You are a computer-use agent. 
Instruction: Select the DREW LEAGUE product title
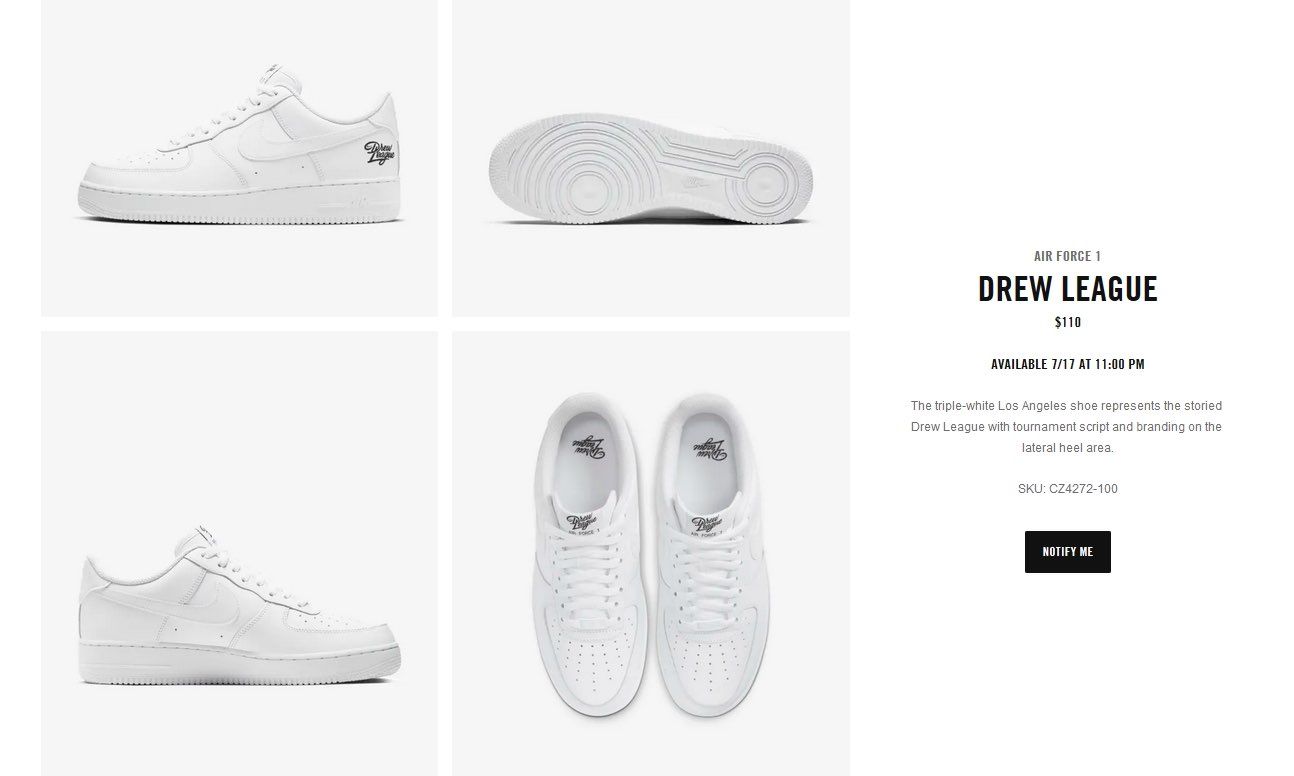(1067, 289)
